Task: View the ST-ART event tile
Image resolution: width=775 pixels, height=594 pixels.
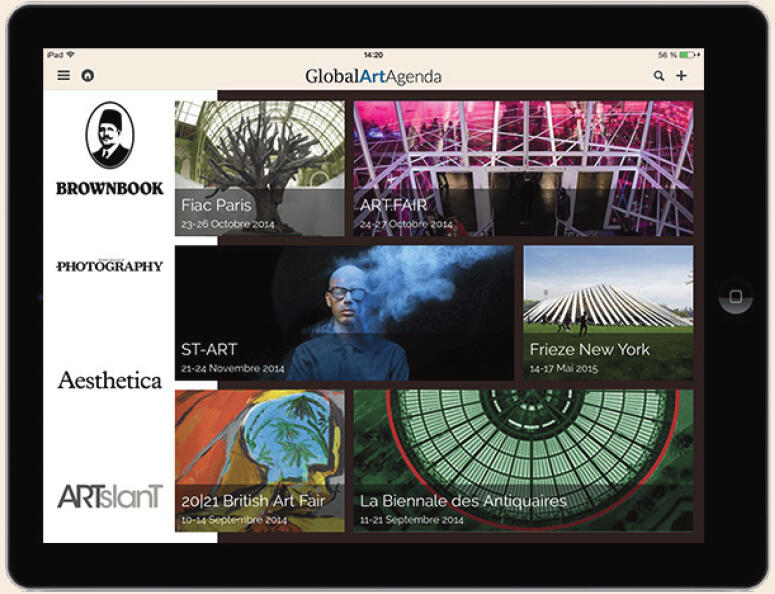Action: tap(344, 313)
